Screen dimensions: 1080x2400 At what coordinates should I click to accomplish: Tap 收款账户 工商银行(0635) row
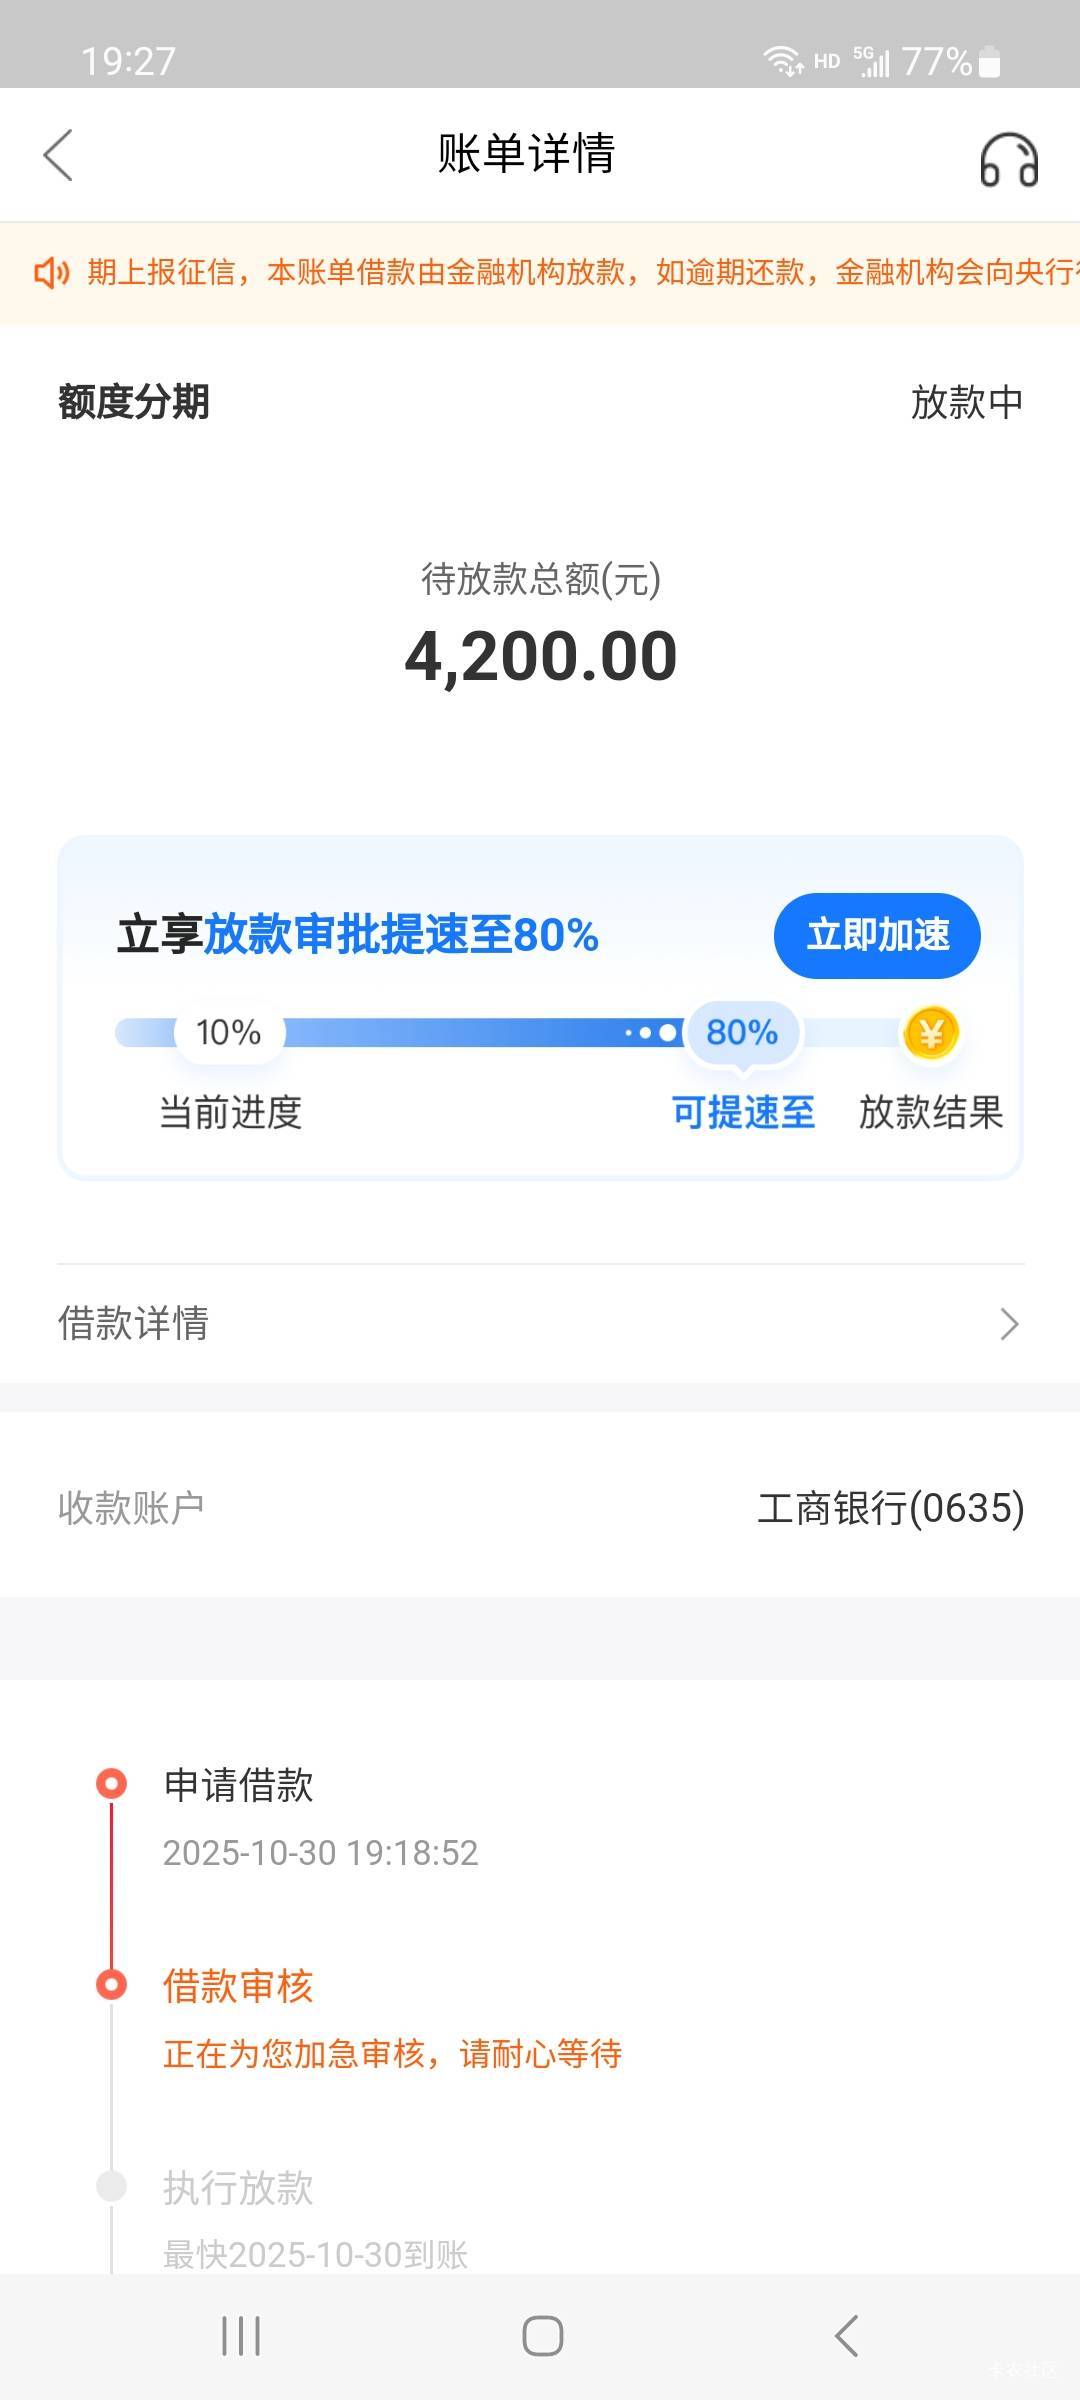point(540,1507)
